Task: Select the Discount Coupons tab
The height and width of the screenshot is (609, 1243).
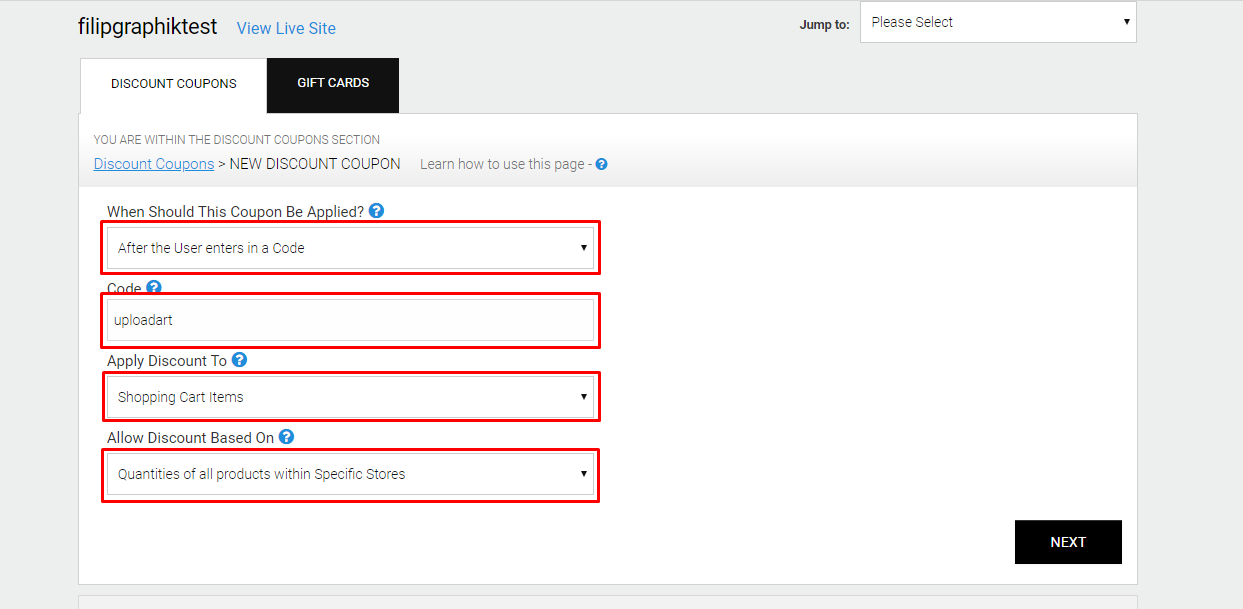Action: pos(174,84)
